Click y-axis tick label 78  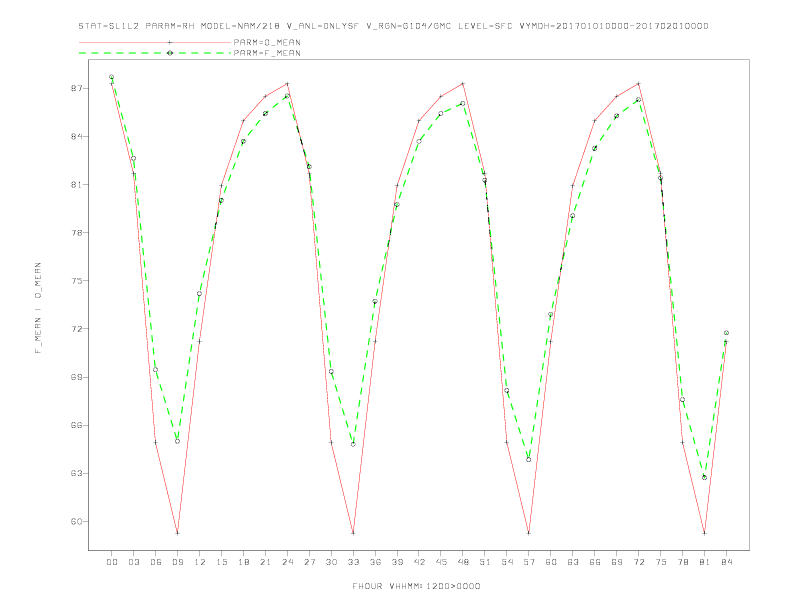click(x=76, y=233)
